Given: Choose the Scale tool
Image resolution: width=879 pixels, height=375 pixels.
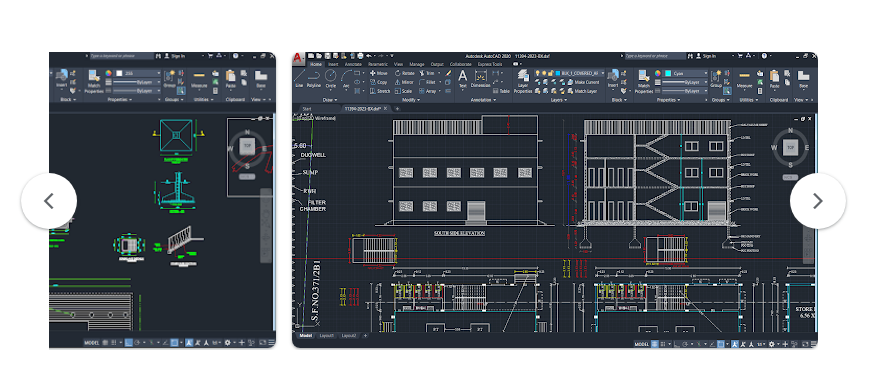Looking at the screenshot, I should click(403, 91).
